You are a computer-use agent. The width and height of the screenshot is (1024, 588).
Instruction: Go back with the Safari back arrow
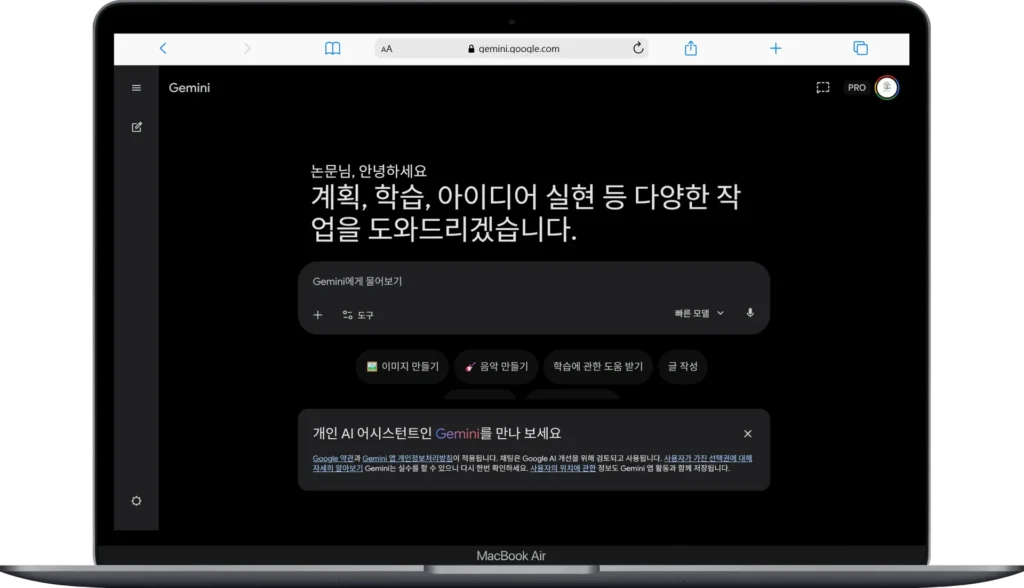(x=163, y=48)
